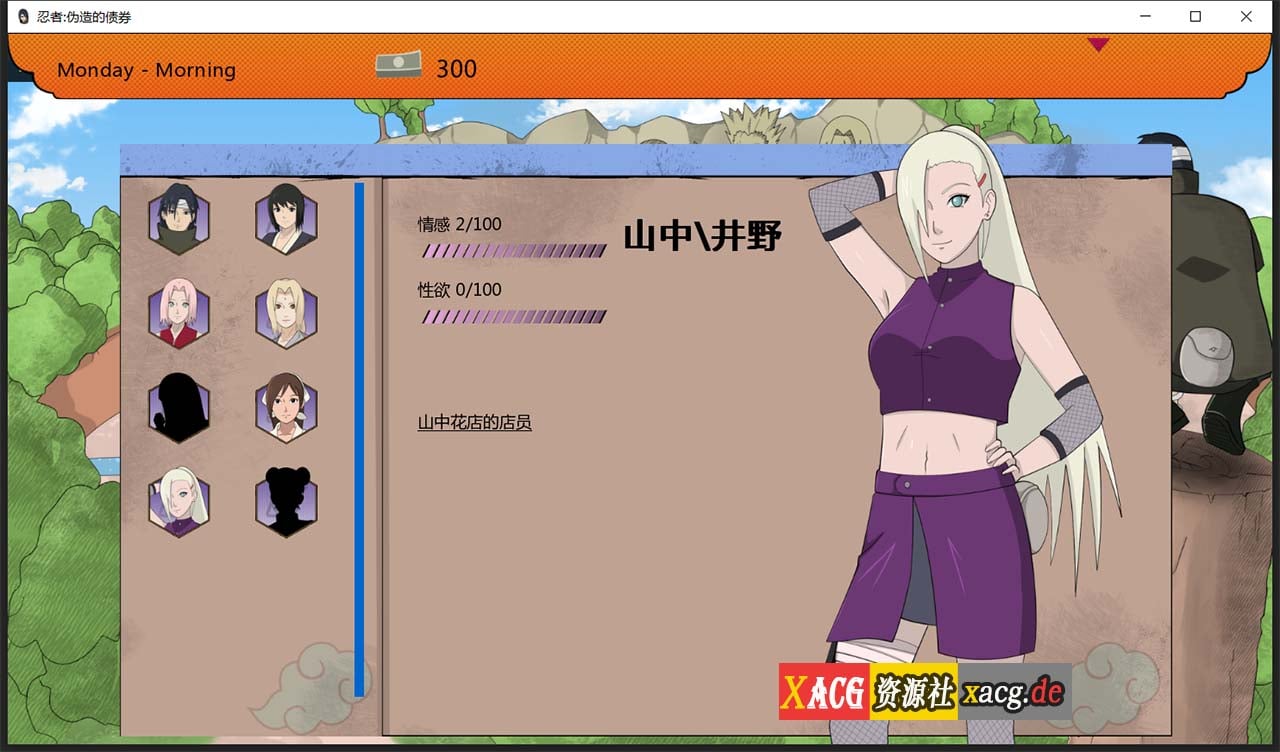1280x752 pixels.
Task: Click the 情感 affection progress bar
Action: click(515, 251)
